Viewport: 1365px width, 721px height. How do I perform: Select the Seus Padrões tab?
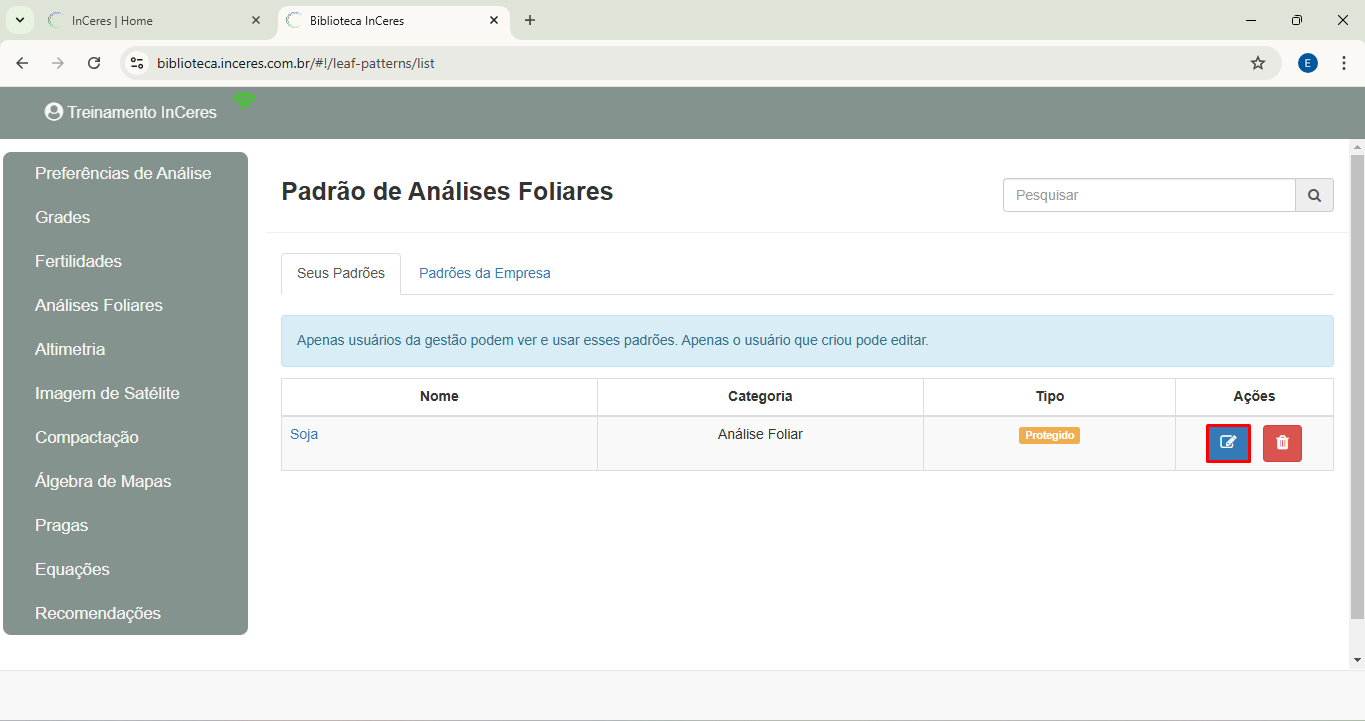(341, 273)
